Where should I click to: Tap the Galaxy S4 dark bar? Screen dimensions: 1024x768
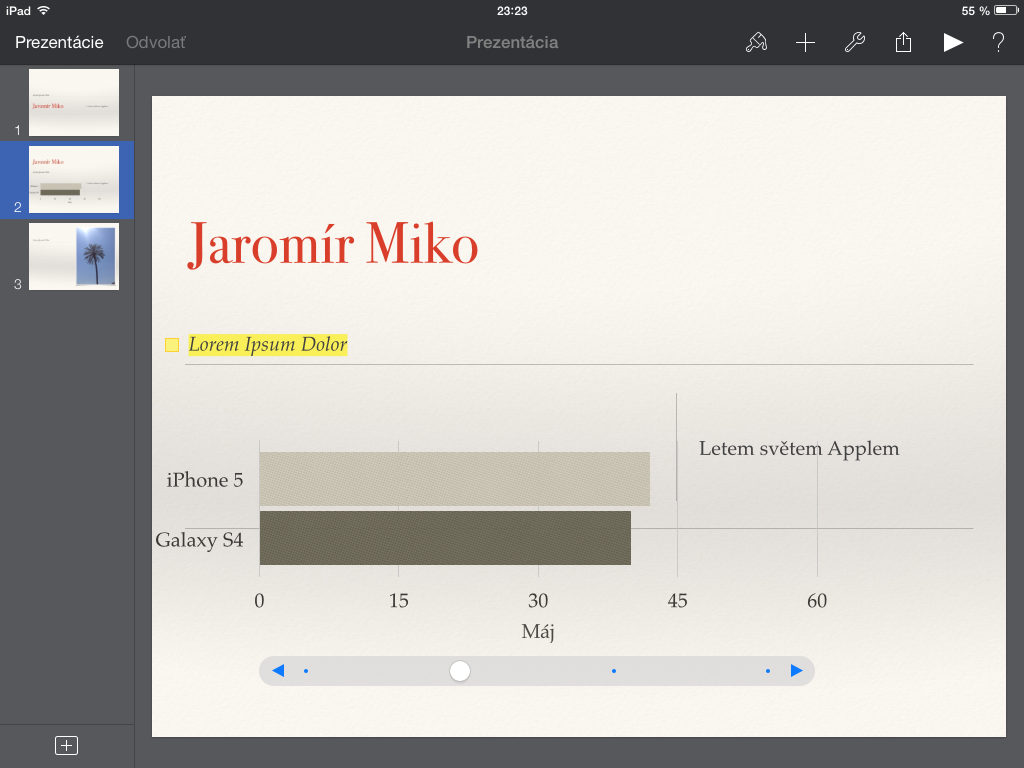pyautogui.click(x=445, y=537)
